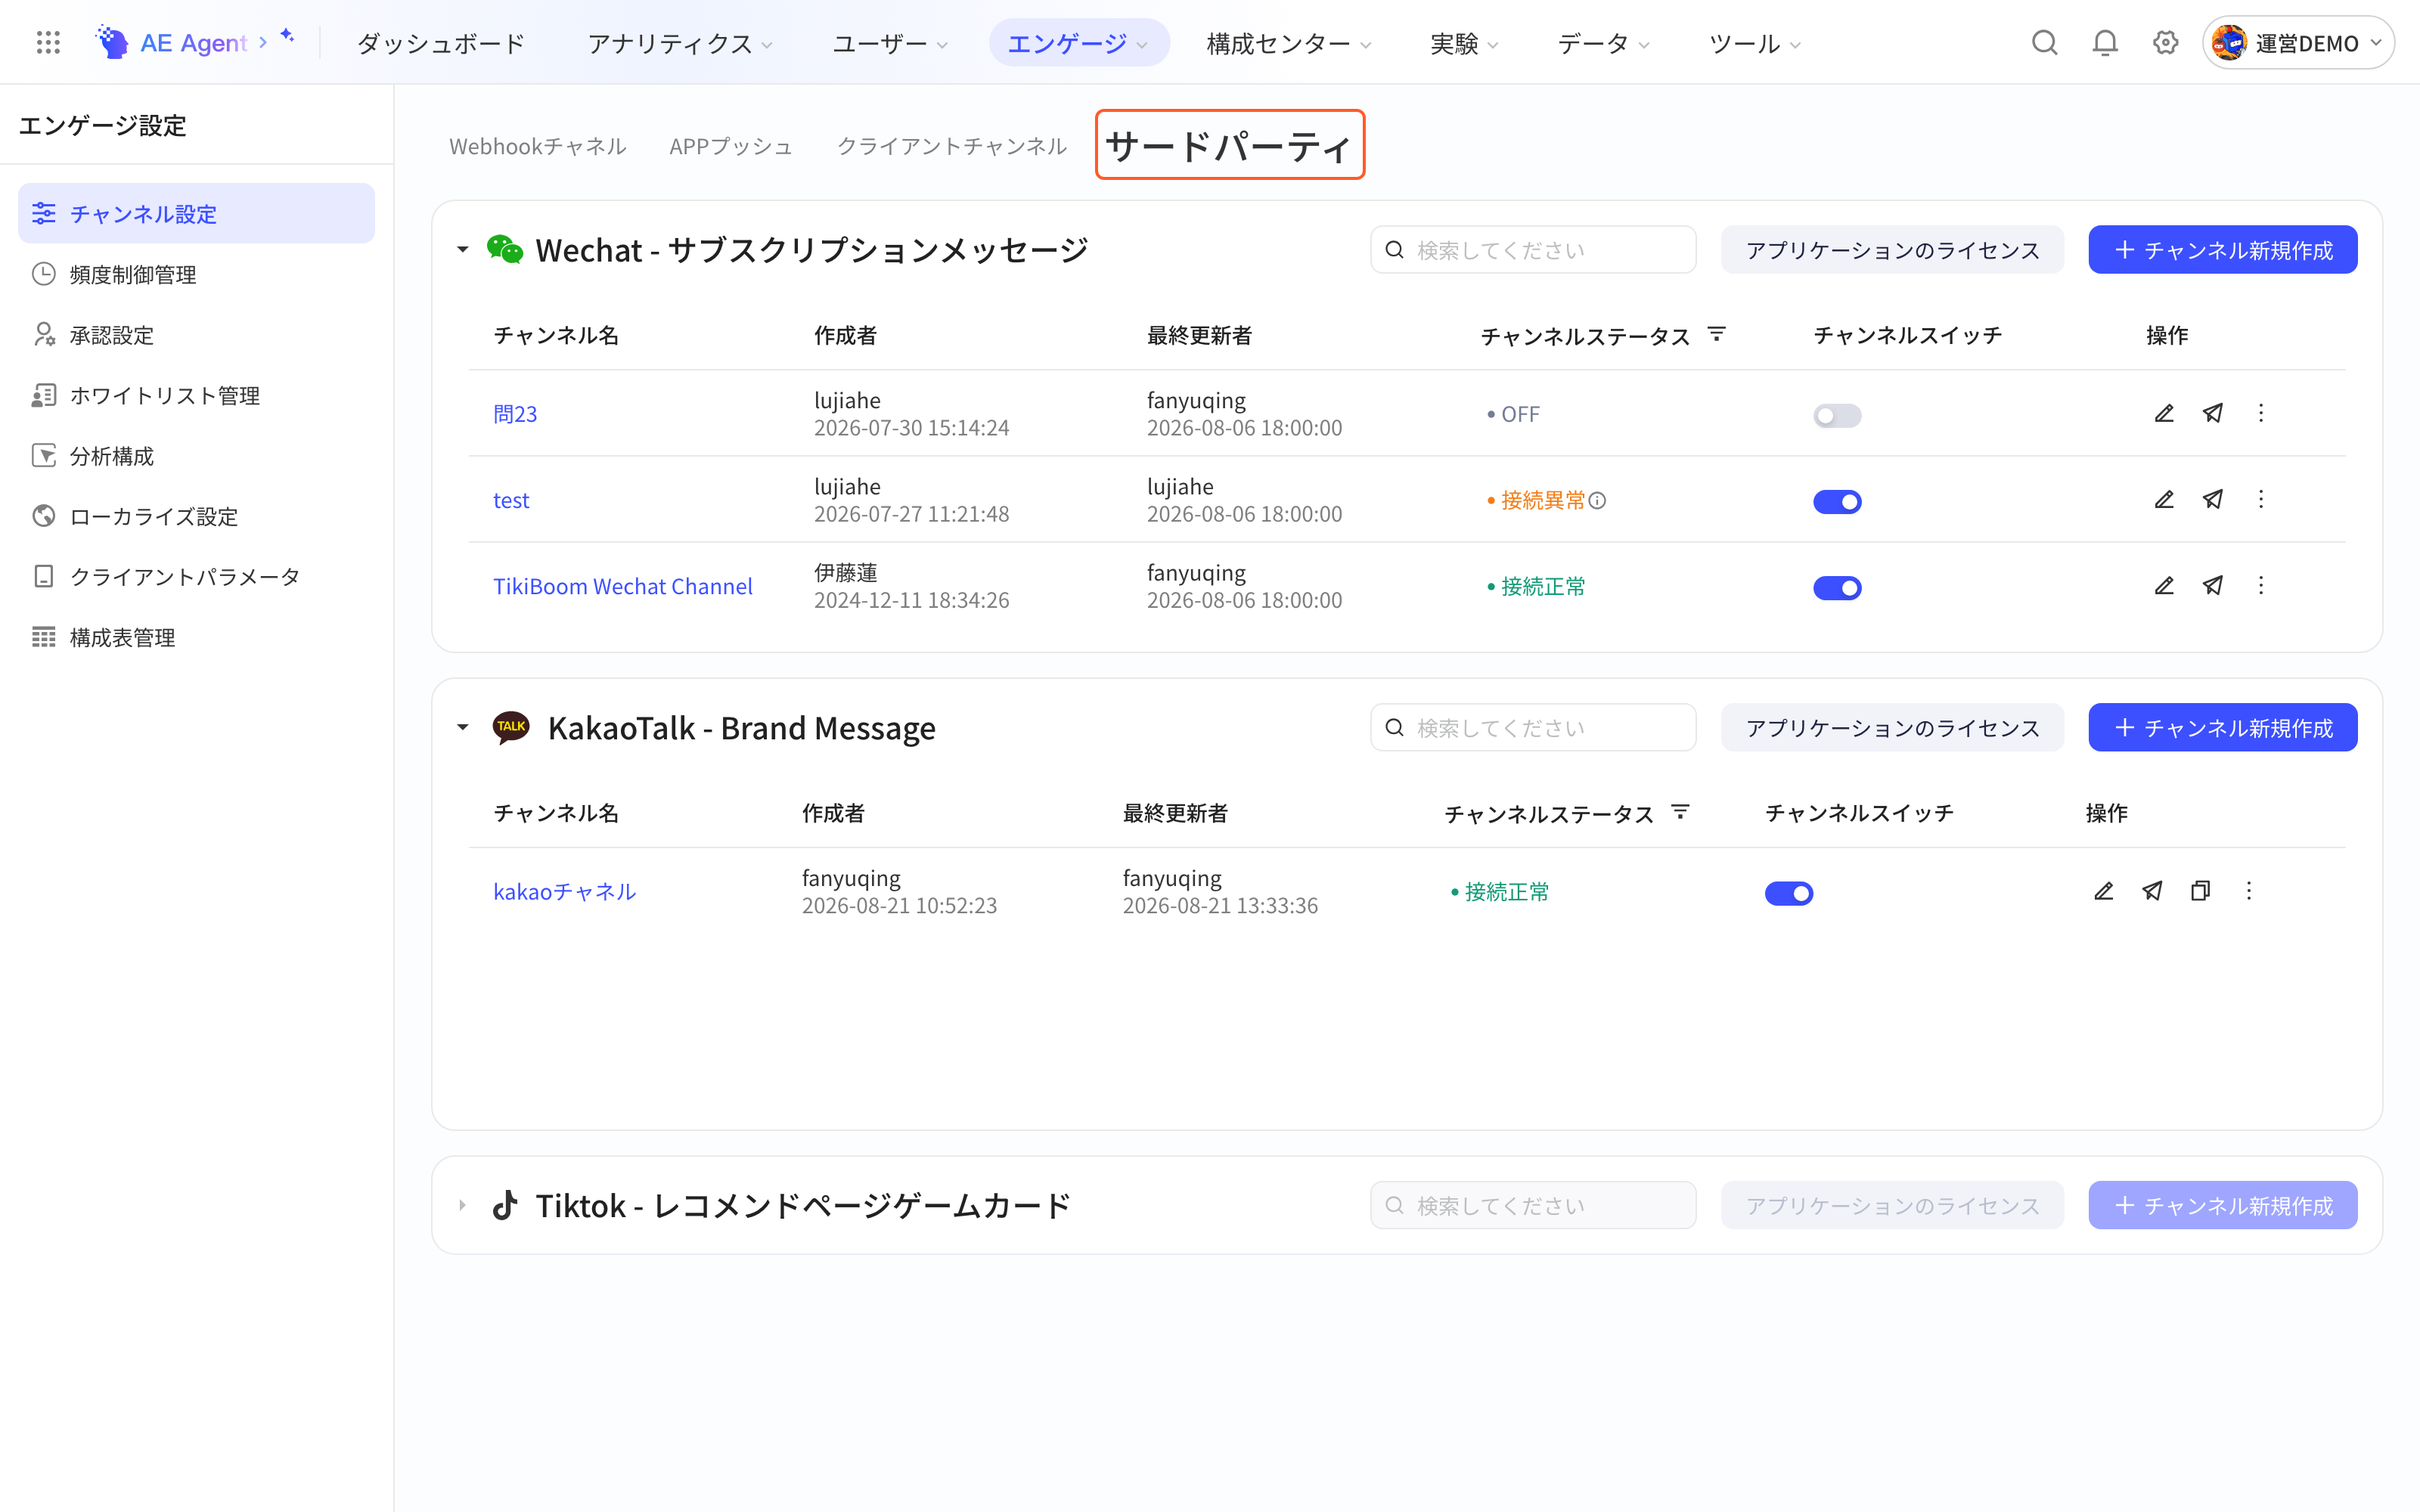Viewport: 2420px width, 1512px height.
Task: Open more options for 問23 row
Action: 2261,413
